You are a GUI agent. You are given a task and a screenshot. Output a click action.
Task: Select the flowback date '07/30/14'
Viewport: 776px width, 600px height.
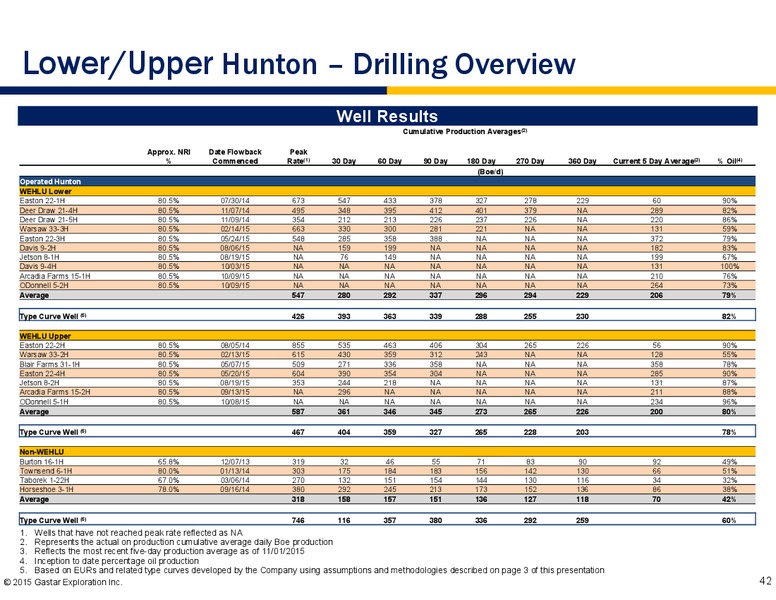pos(235,201)
